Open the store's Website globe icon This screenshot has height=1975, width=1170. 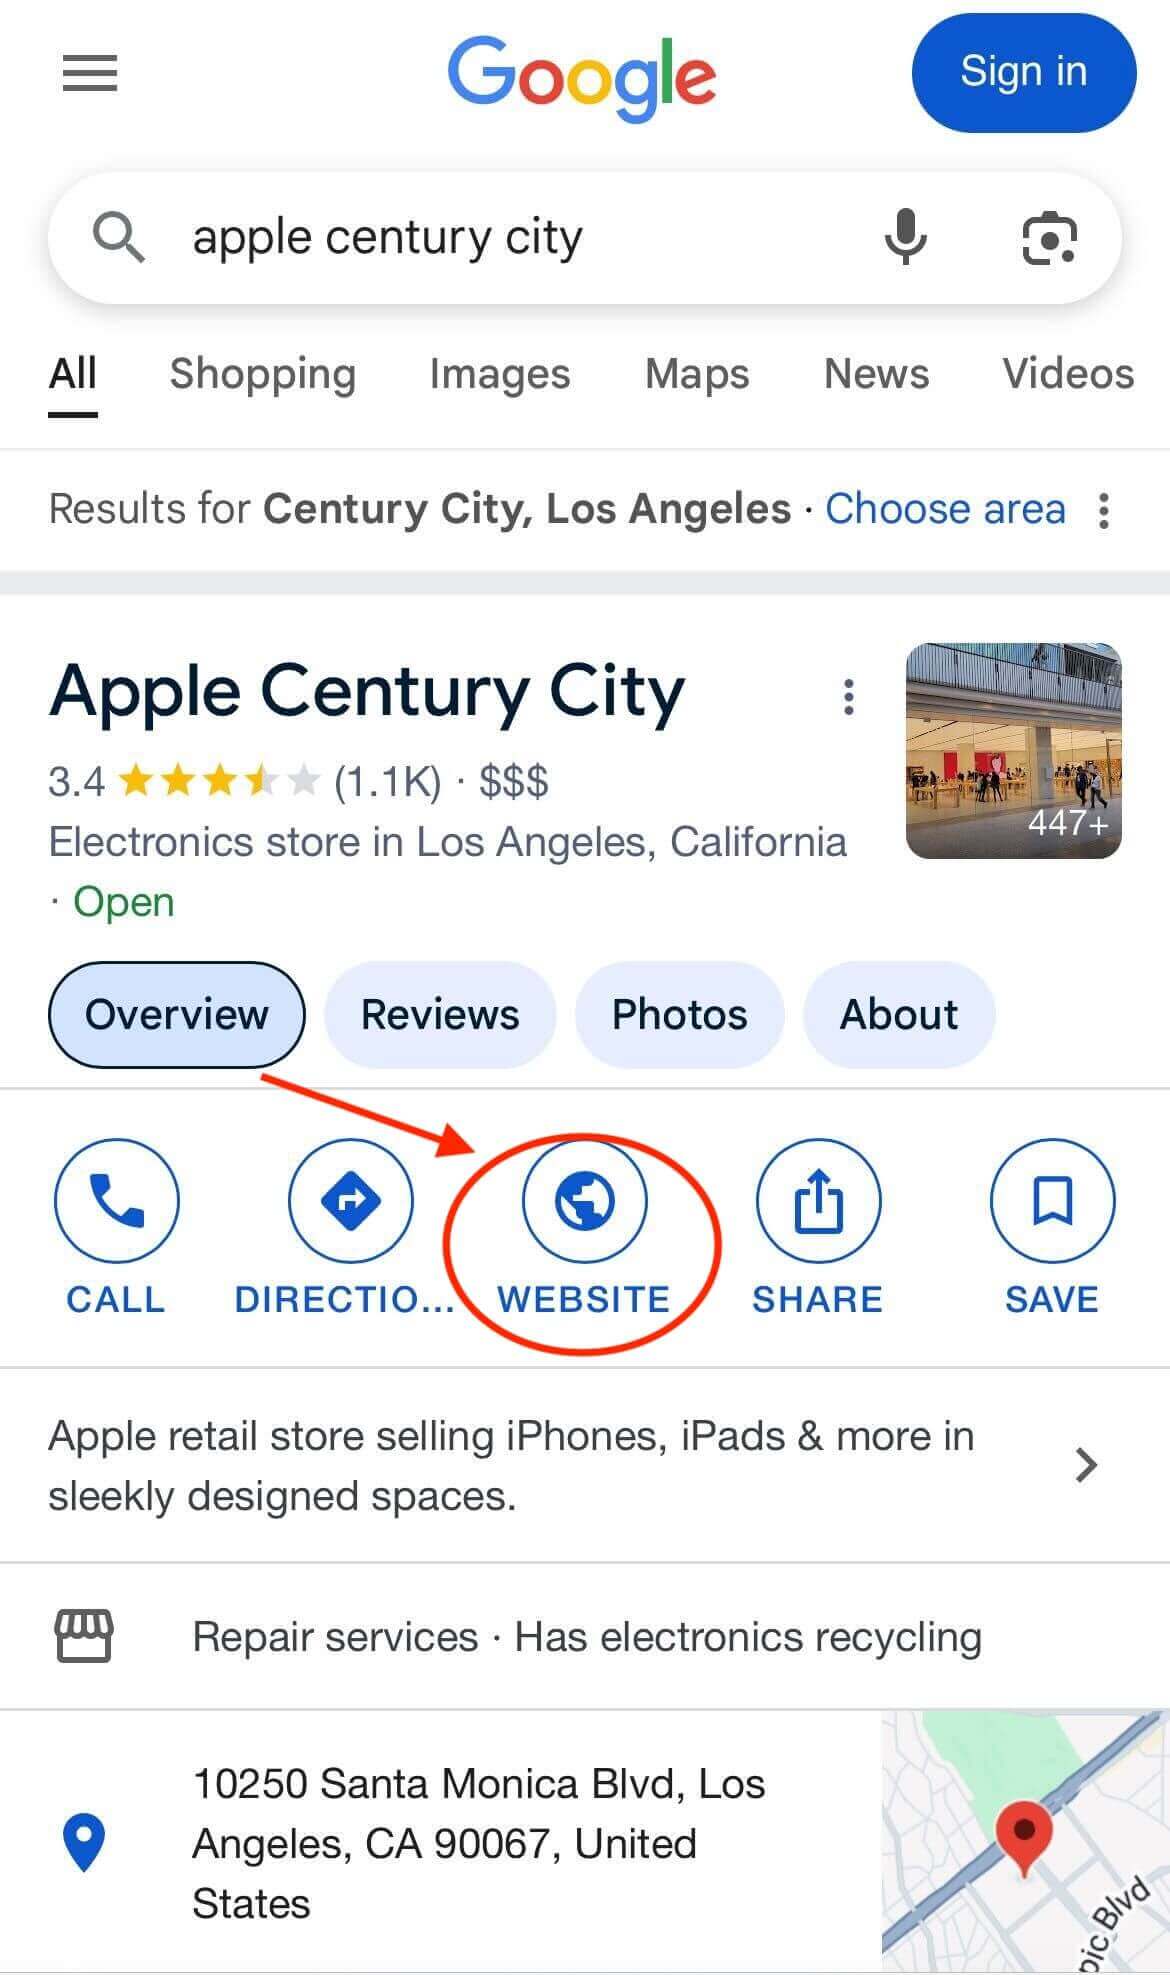(584, 1199)
